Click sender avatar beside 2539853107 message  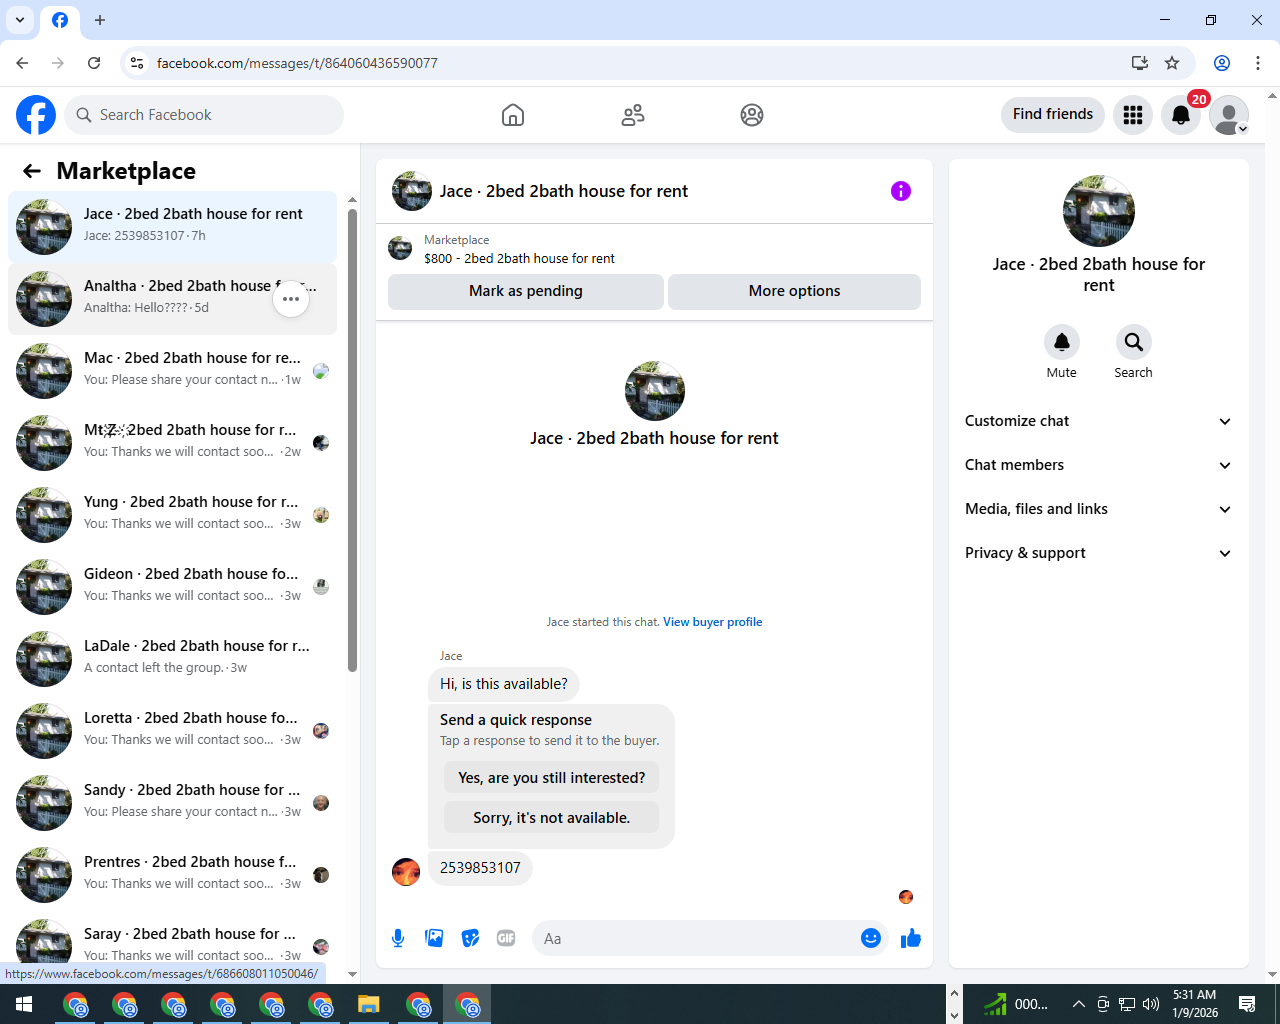point(406,872)
